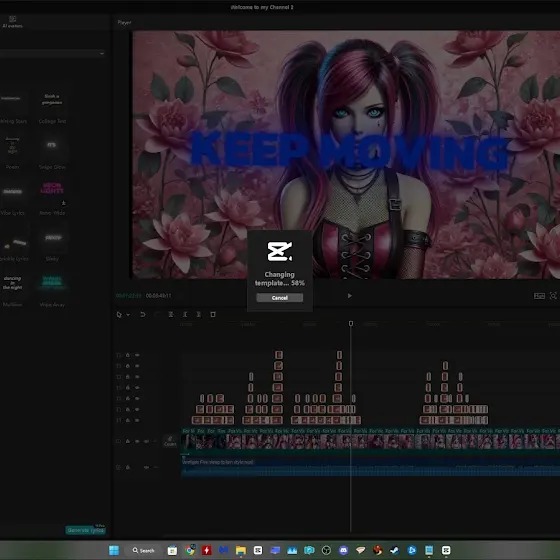Image resolution: width=560 pixels, height=560 pixels.
Task: Choose the pointer select tool
Action: point(119,315)
